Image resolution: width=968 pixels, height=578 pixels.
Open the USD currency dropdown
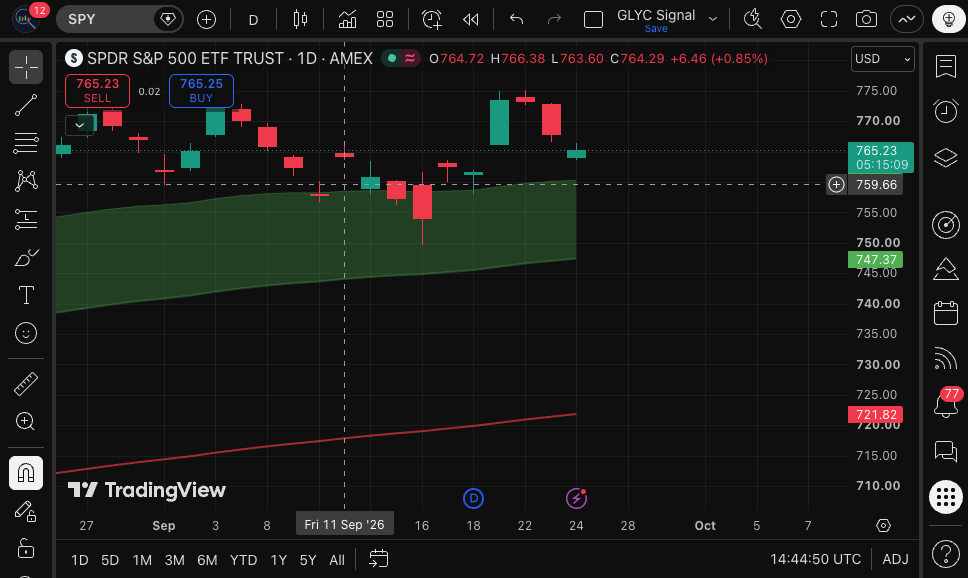click(x=883, y=59)
